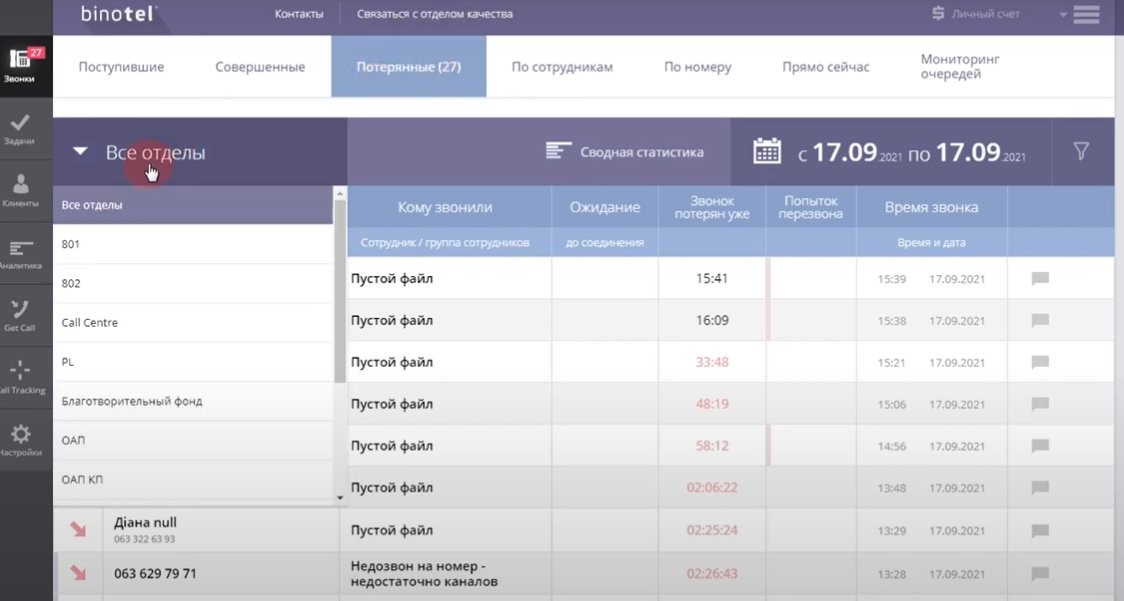Open the Задачи checkmark icon
Viewport: 1124px width, 601px height.
(20, 128)
